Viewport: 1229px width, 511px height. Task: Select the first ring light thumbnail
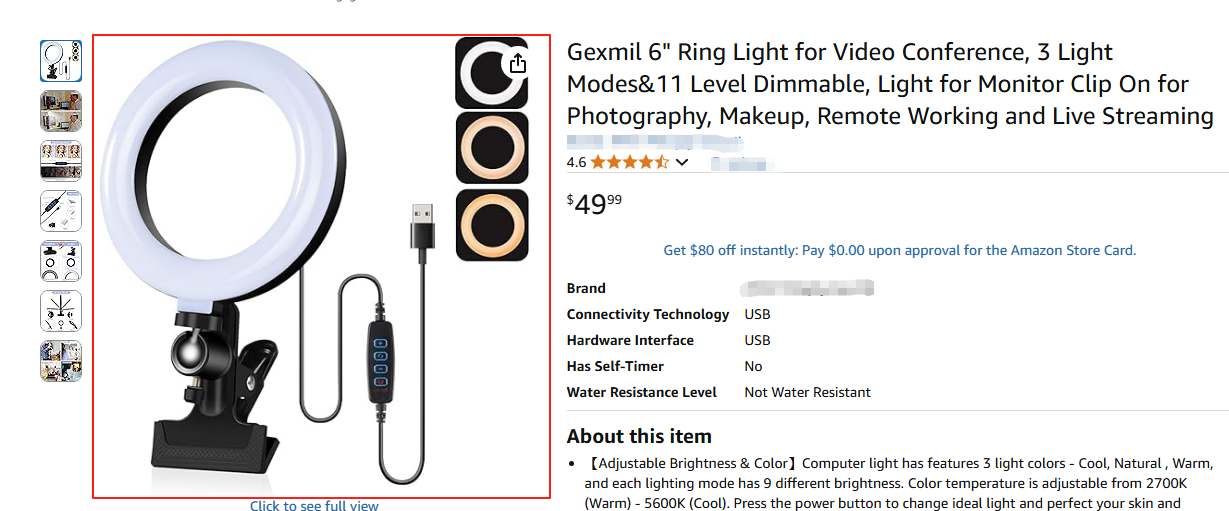click(61, 61)
